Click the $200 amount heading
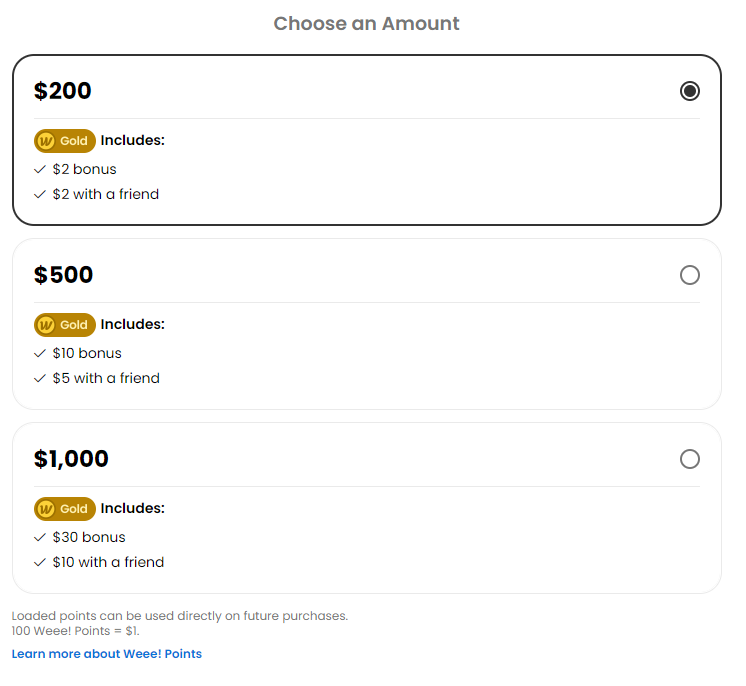Viewport: 746px width, 686px height. coord(62,90)
